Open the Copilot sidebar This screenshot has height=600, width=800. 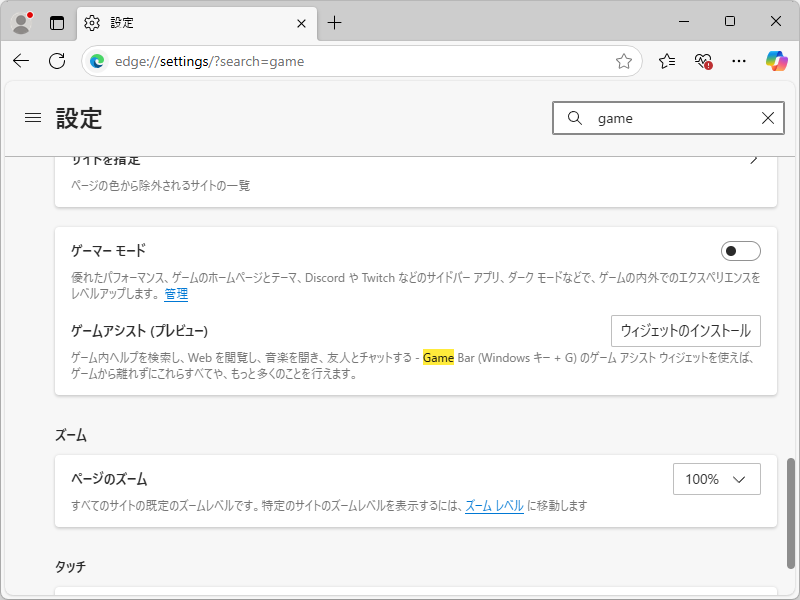tap(777, 61)
